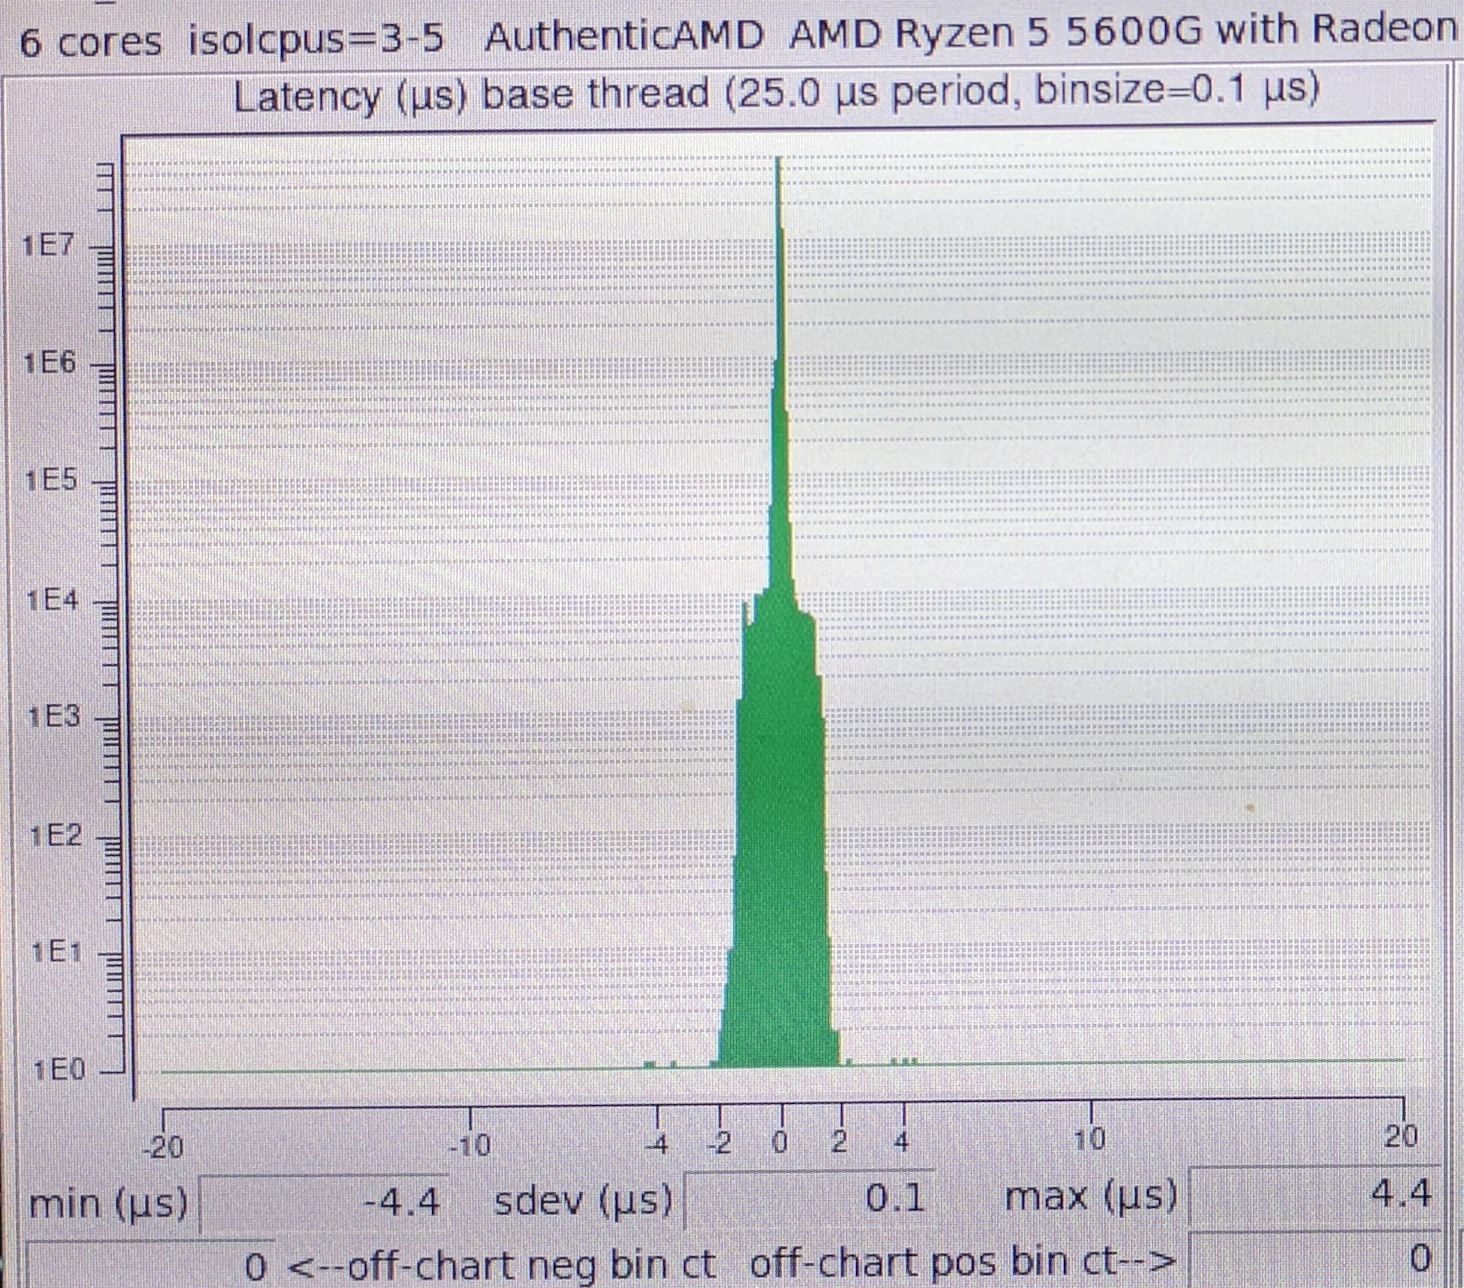Viewport: 1464px width, 1288px height.
Task: Click the 1E3 y-axis label
Action: tap(53, 717)
